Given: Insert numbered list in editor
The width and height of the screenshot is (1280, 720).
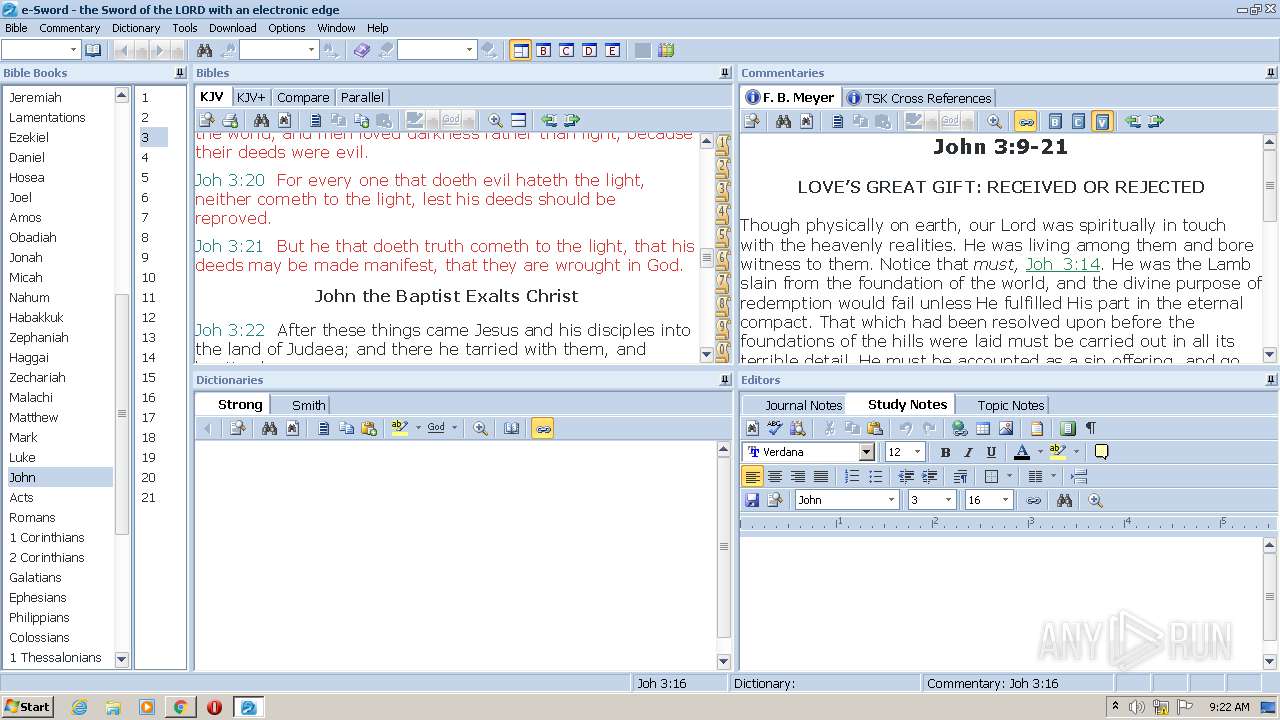Looking at the screenshot, I should tap(852, 476).
